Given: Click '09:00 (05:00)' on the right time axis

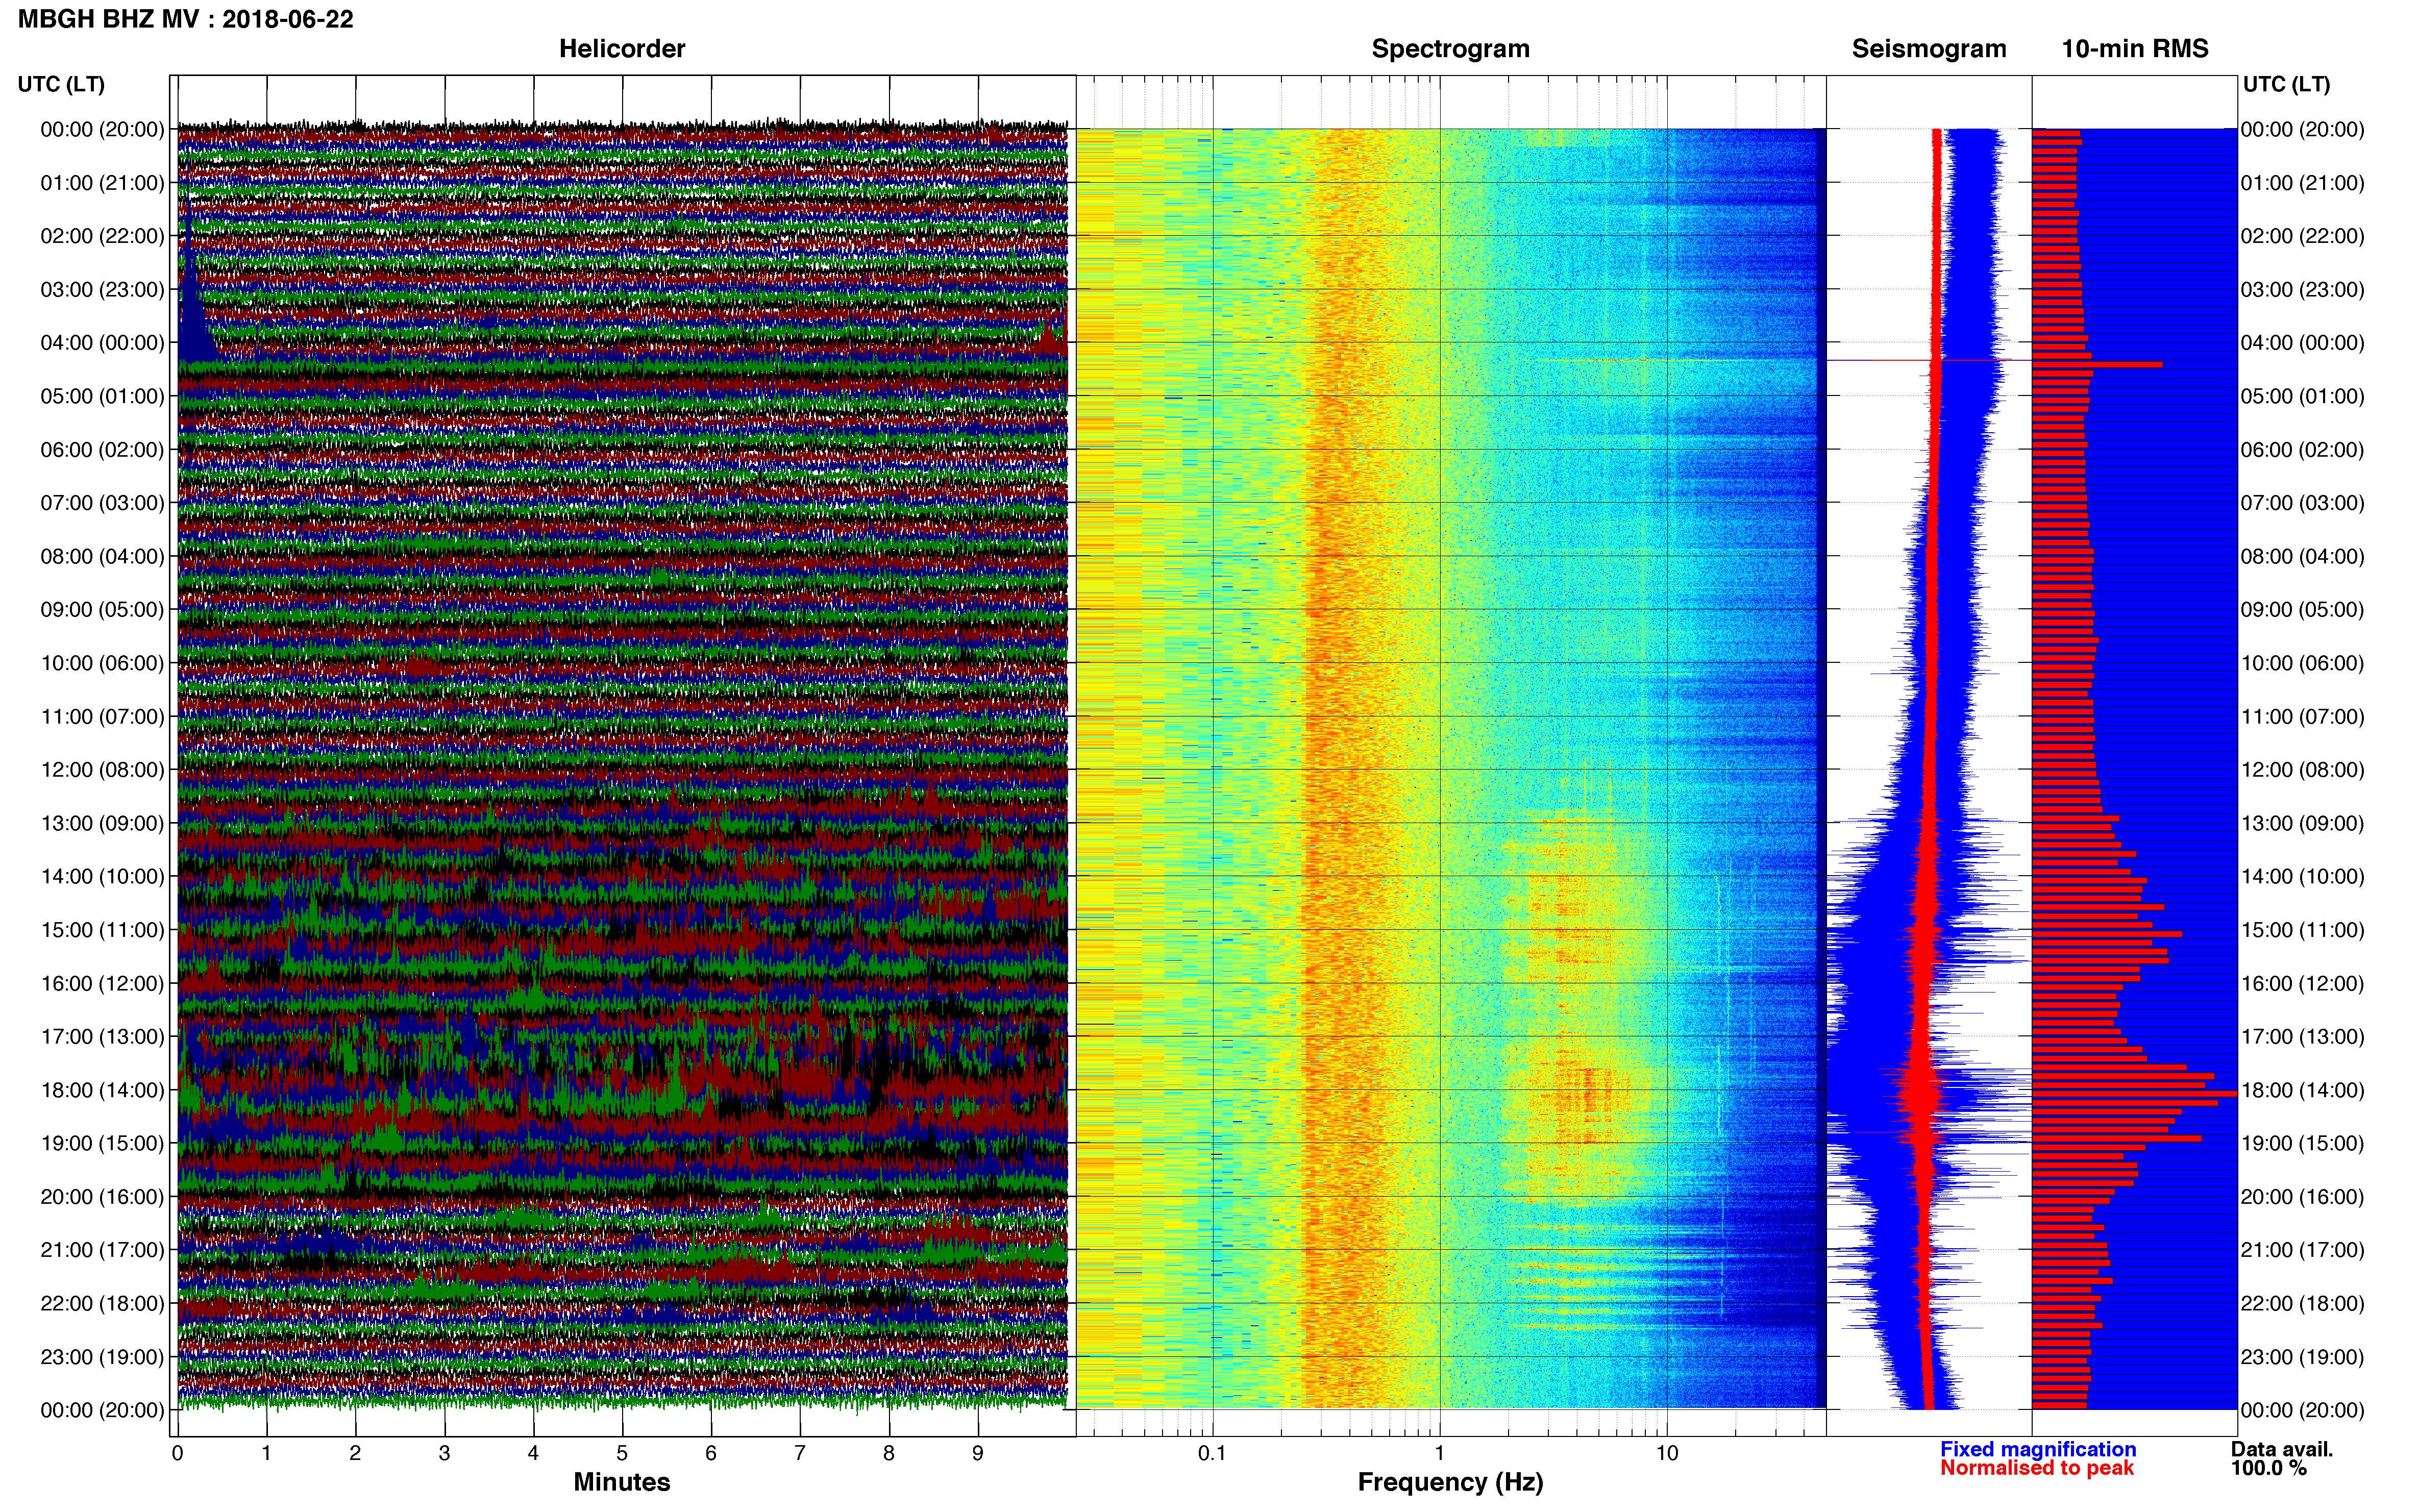Looking at the screenshot, I should (x=2303, y=610).
